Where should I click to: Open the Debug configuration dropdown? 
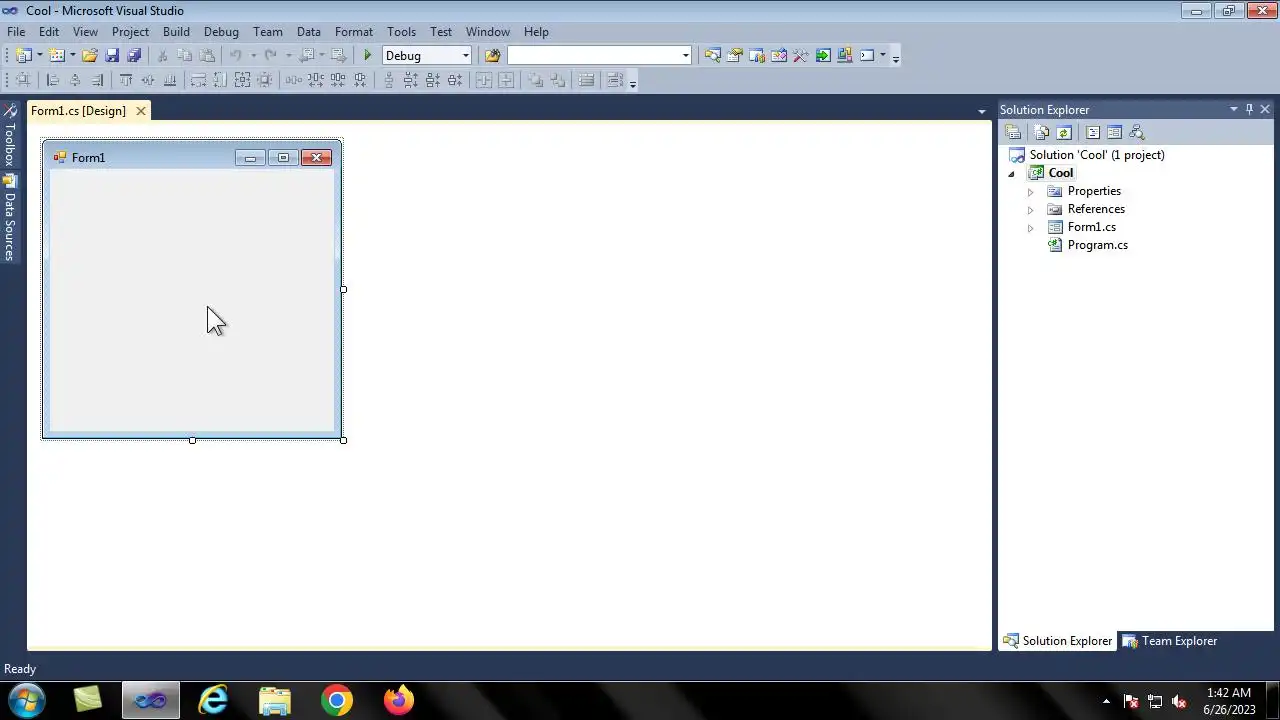coord(465,56)
